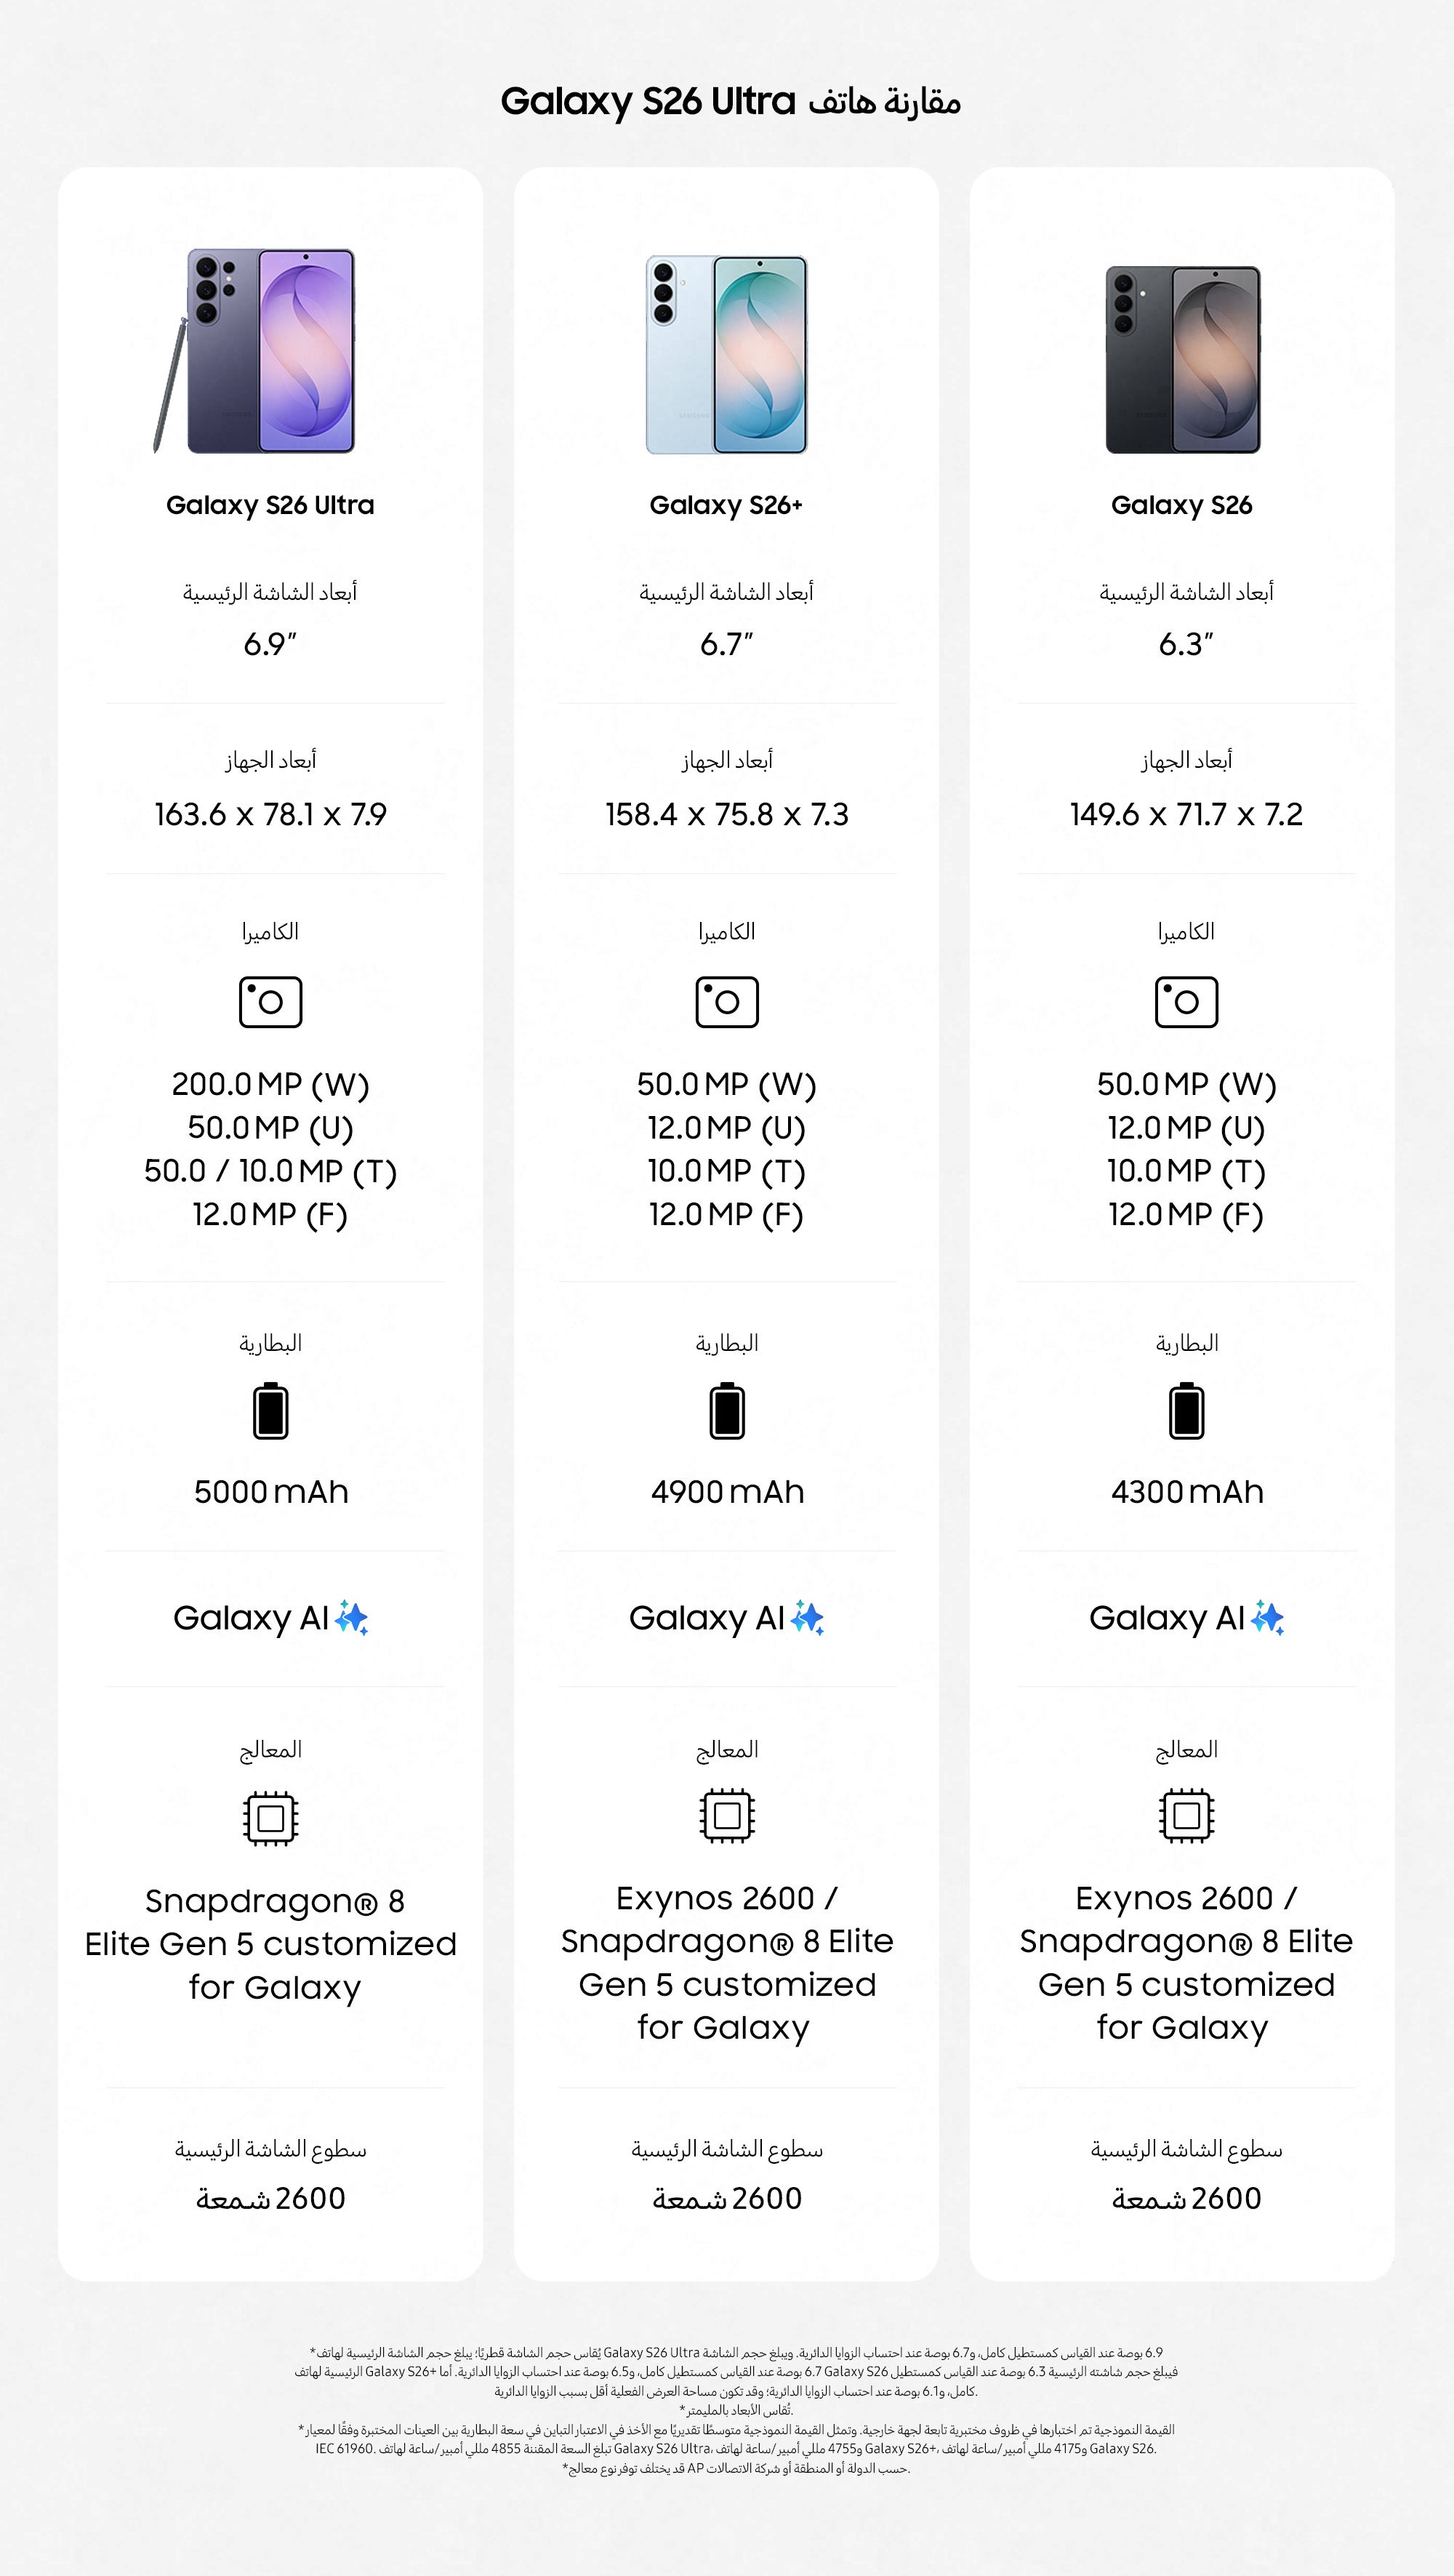Click the processor chip icon for Galaxy S26+
Viewport: 1454px width, 2576px height.
point(727,1816)
